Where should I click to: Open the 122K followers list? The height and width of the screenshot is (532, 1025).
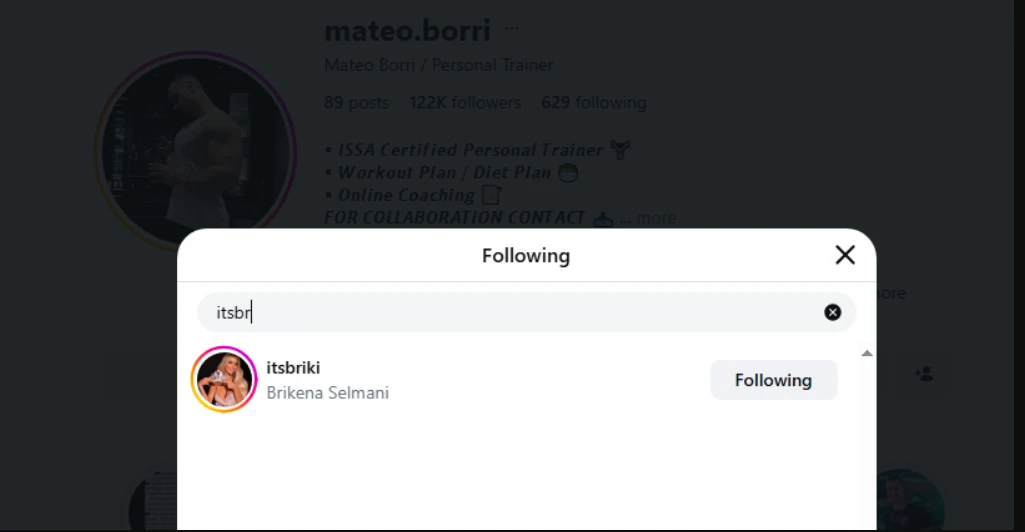tap(465, 102)
